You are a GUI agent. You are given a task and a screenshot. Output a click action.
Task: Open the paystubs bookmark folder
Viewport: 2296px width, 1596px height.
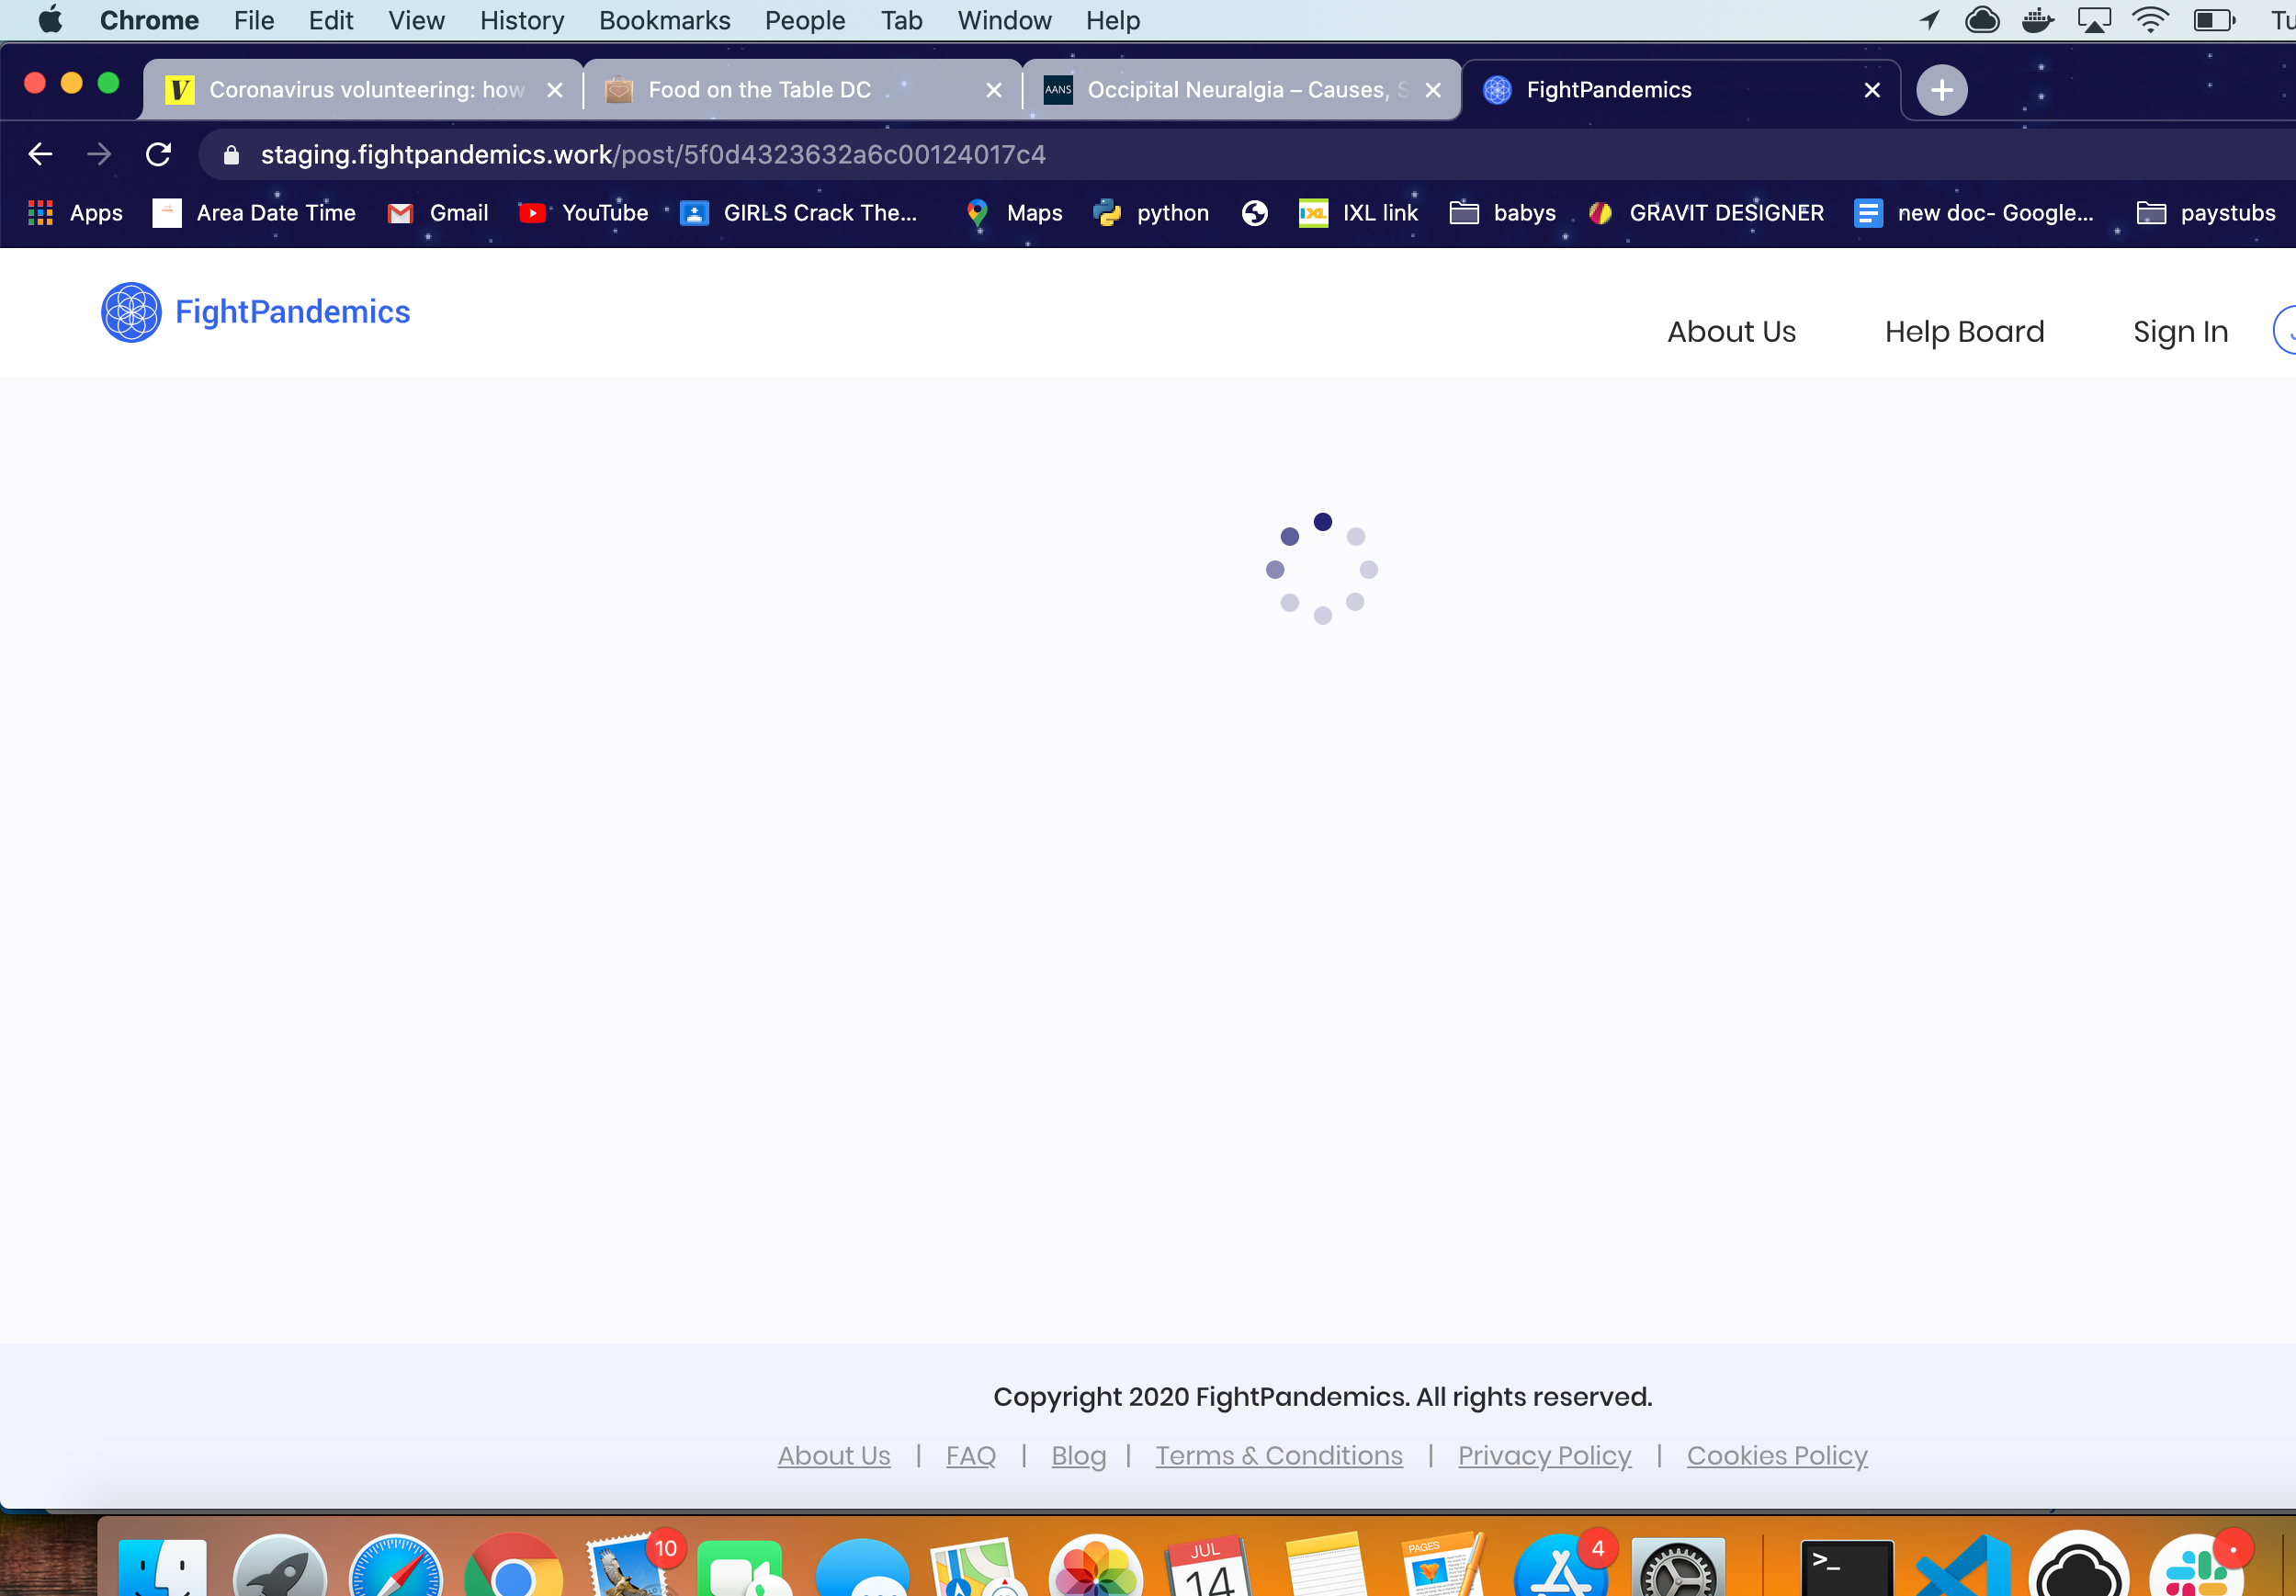(2206, 213)
